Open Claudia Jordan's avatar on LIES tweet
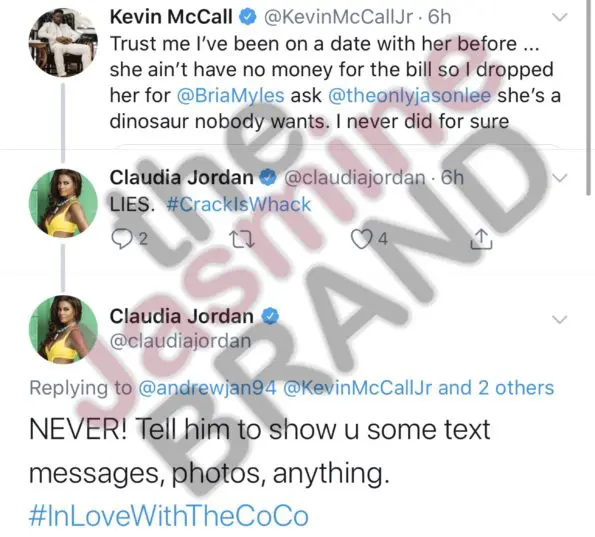Viewport: 595px width, 537px height. [x=63, y=203]
